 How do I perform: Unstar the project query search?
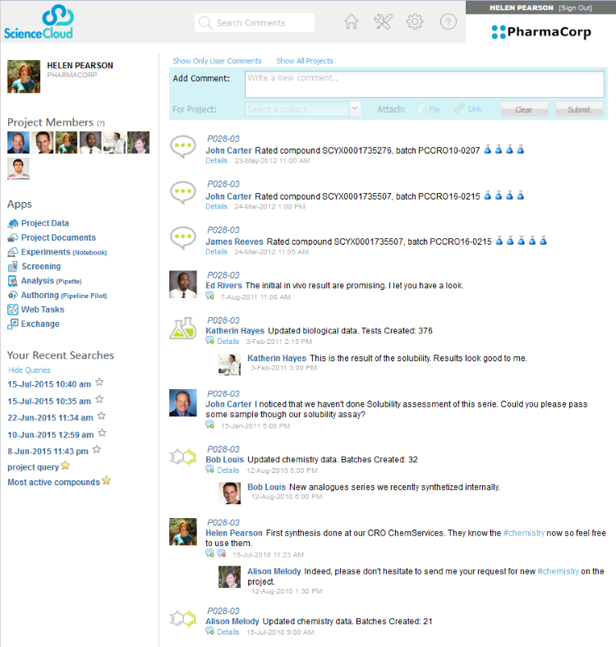pyautogui.click(x=66, y=465)
